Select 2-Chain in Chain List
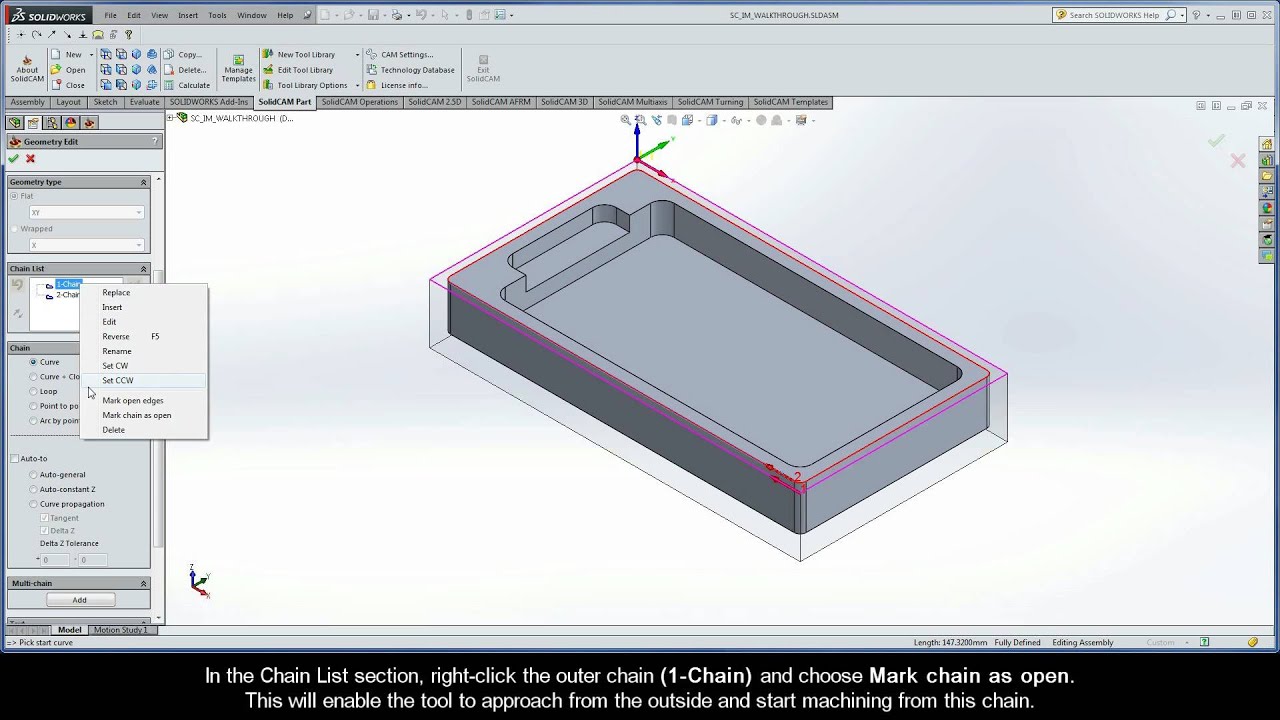 click(67, 295)
